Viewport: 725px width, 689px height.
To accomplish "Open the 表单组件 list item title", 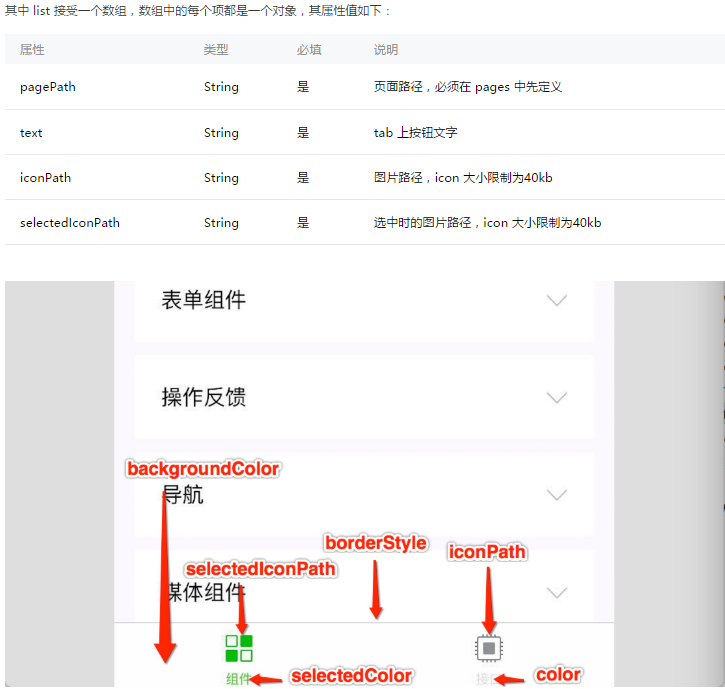I will point(203,300).
